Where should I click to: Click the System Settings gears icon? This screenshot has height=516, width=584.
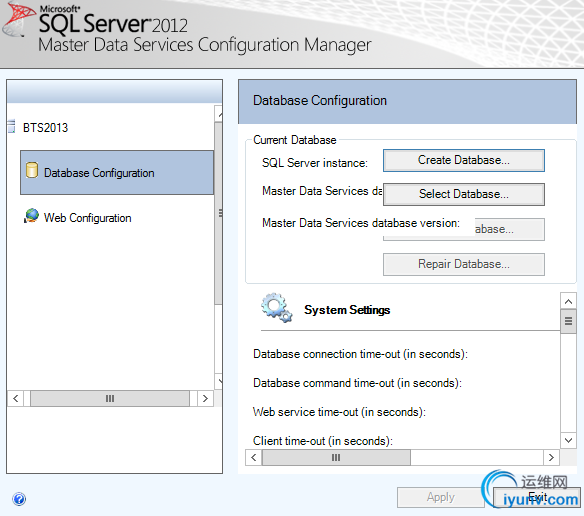pos(276,308)
